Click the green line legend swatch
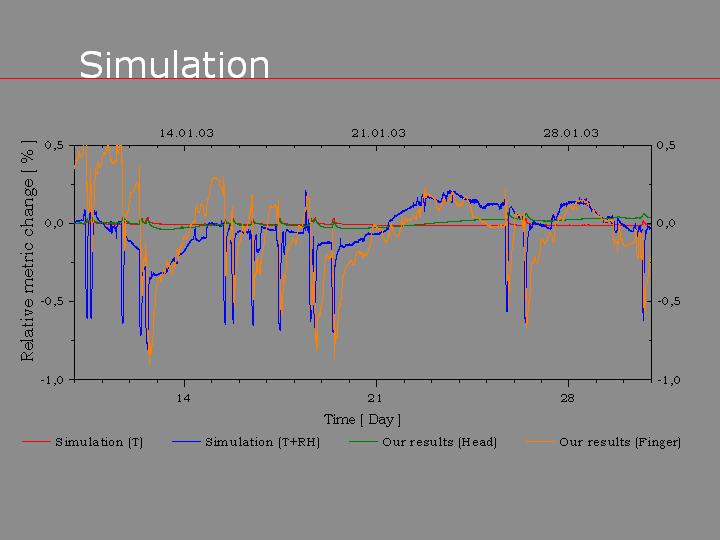 (x=363, y=442)
